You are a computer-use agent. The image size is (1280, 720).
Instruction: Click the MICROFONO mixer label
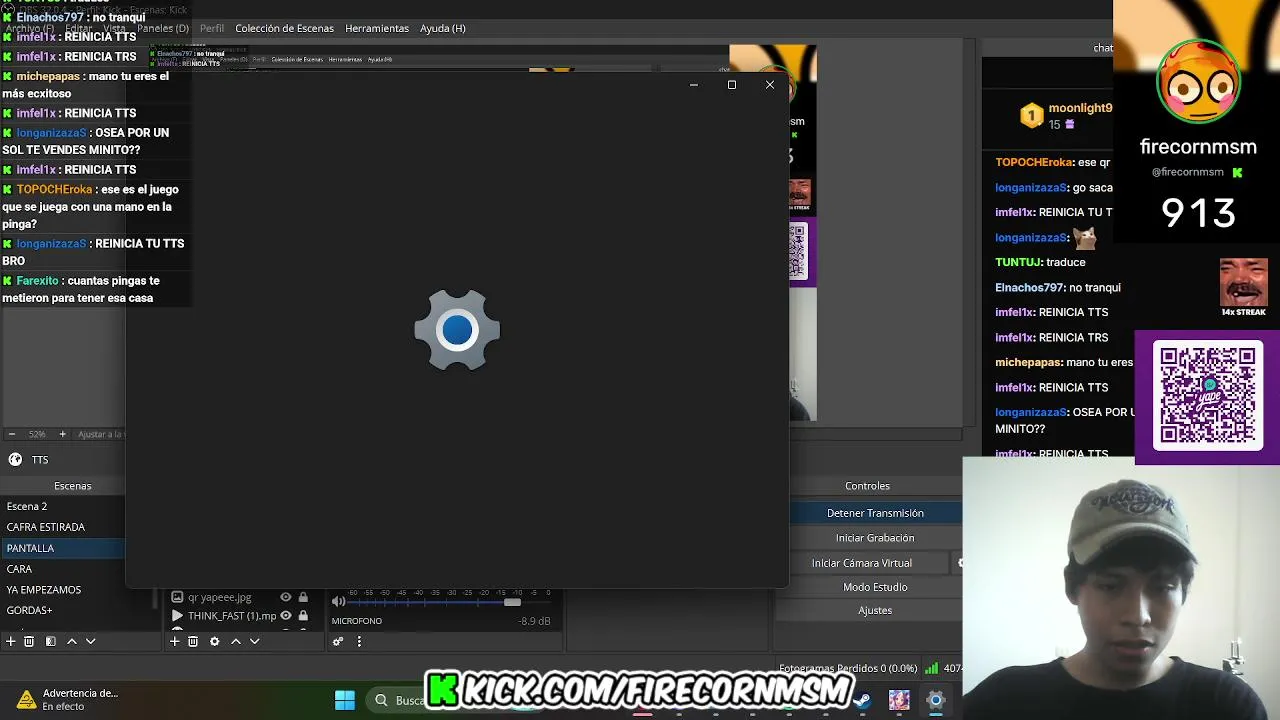coord(357,621)
